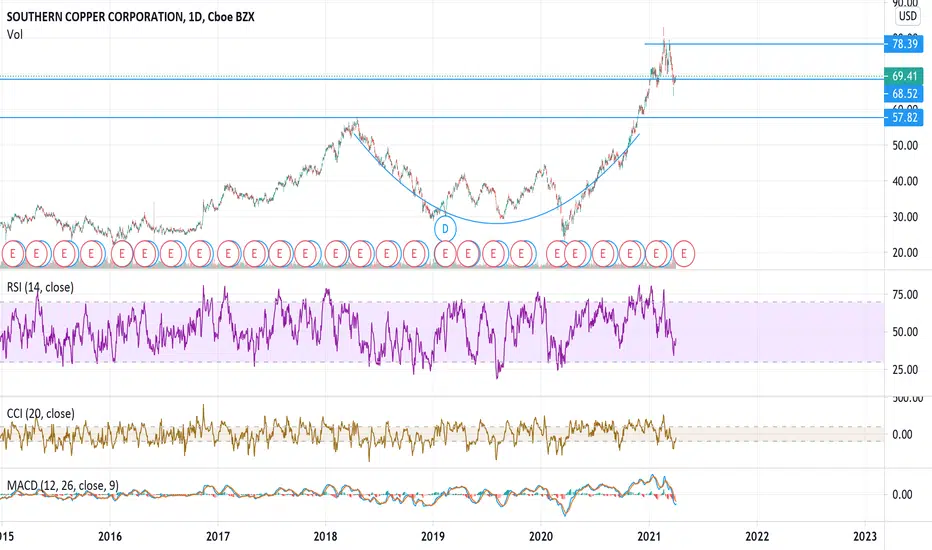Click the 30.00 value on price axis

[905, 217]
